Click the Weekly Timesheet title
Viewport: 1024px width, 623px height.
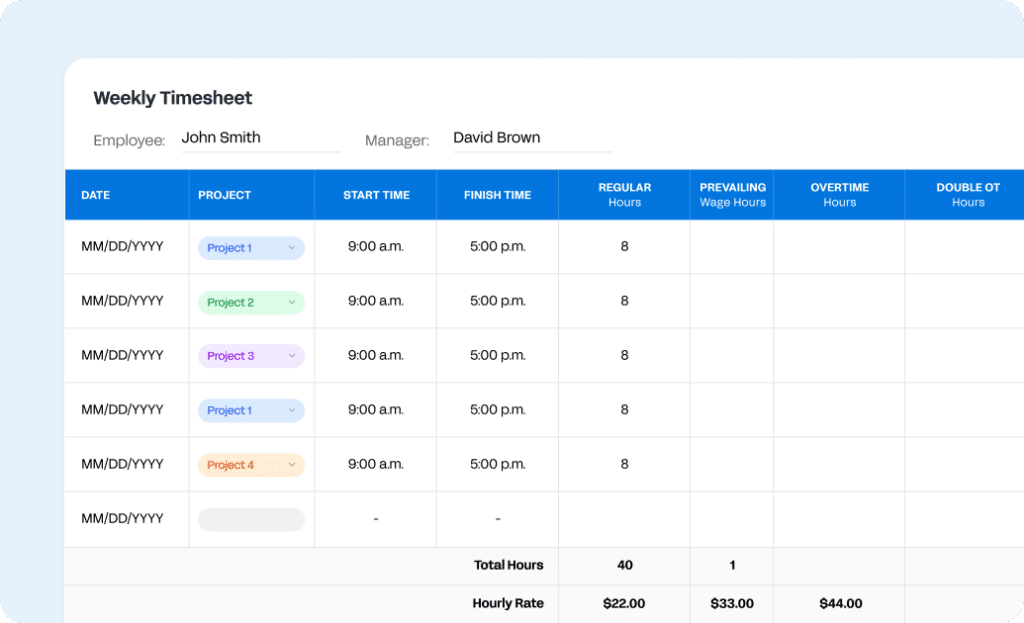[172, 98]
